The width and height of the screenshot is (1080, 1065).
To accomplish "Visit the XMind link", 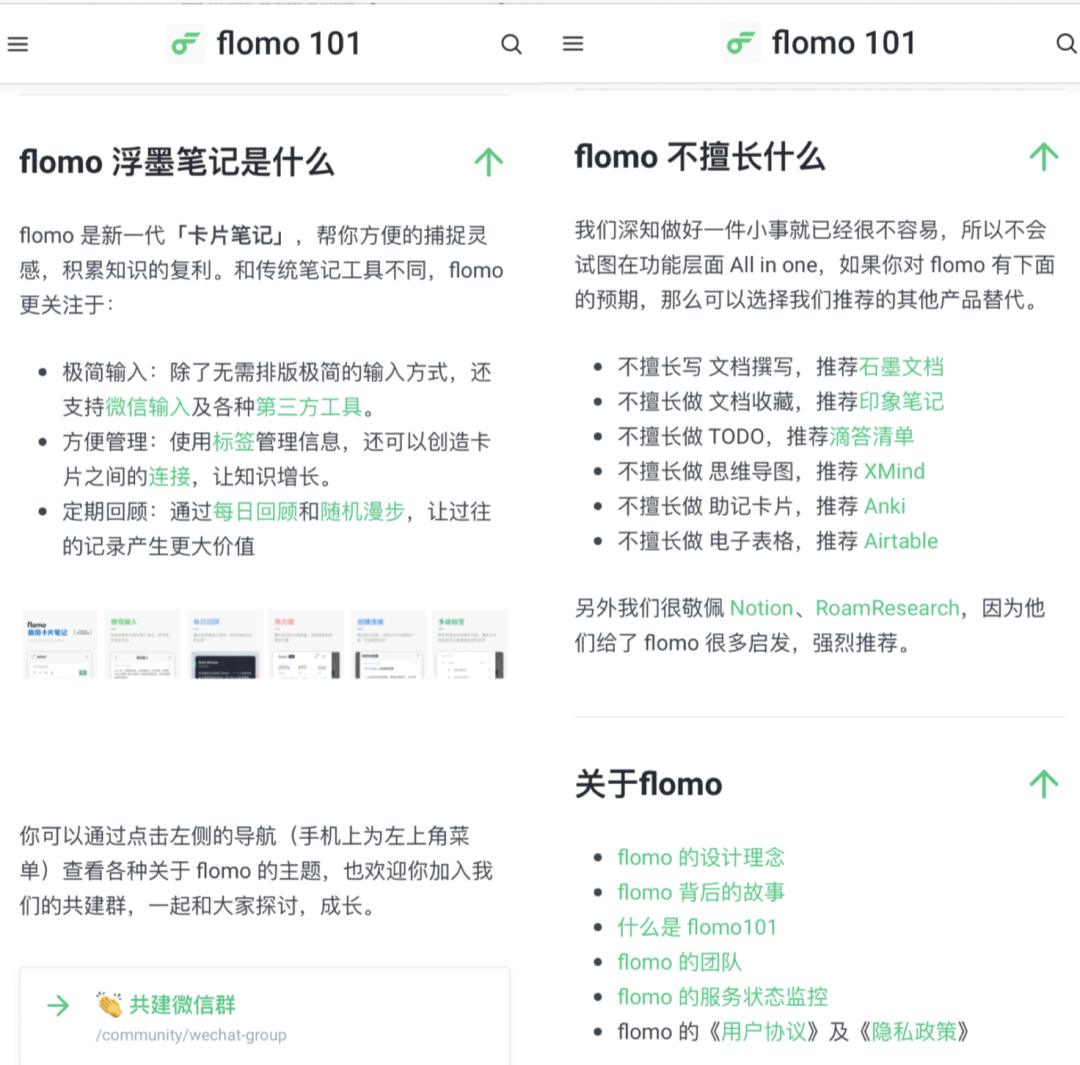I will [x=894, y=472].
